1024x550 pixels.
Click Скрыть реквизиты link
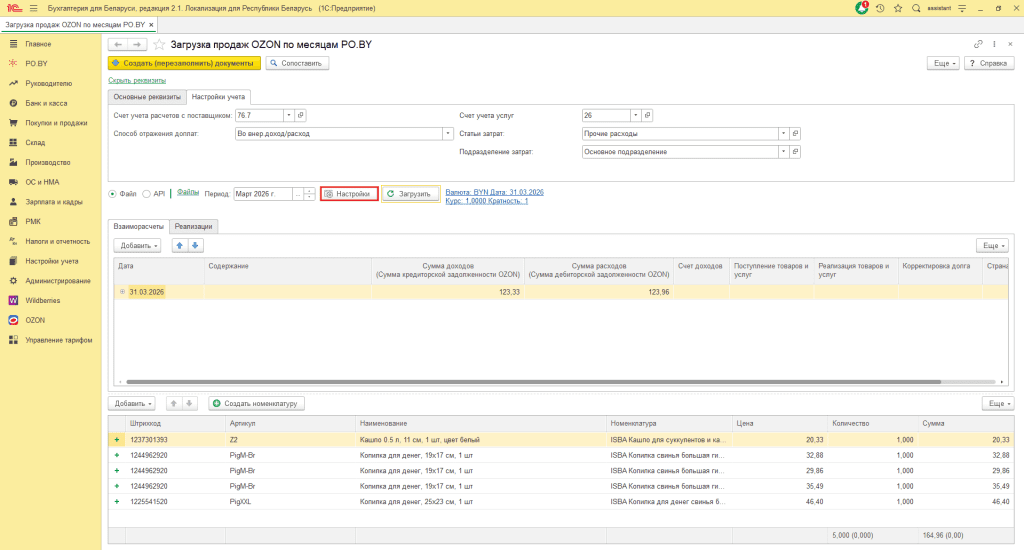click(x=137, y=80)
